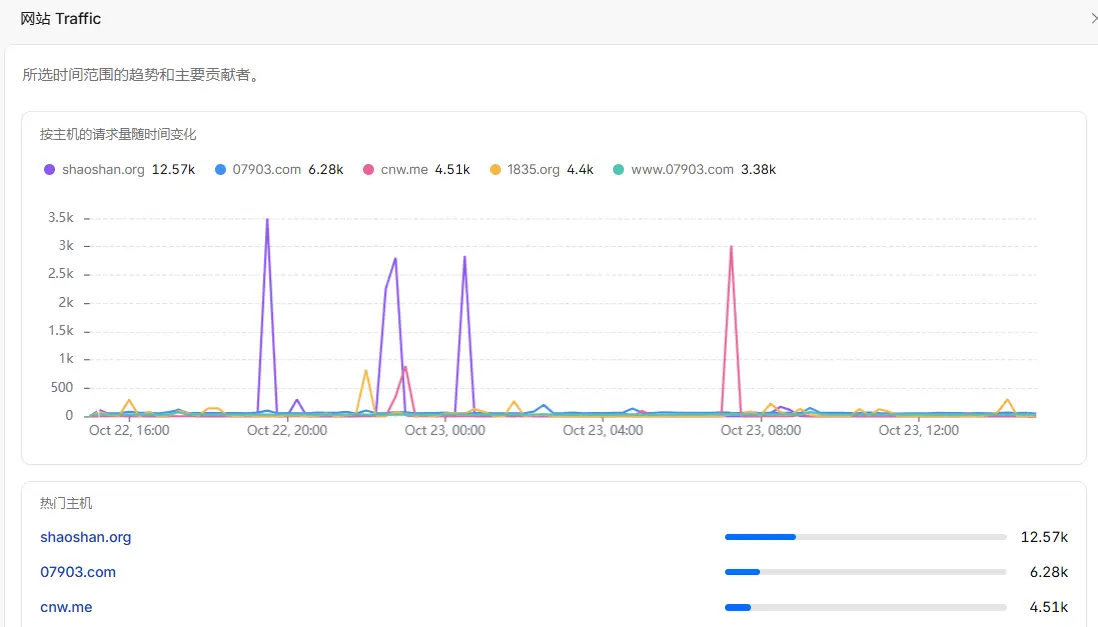Expand the chevron beside 网站 Traffic header
This screenshot has width=1098, height=627.
(1093, 18)
